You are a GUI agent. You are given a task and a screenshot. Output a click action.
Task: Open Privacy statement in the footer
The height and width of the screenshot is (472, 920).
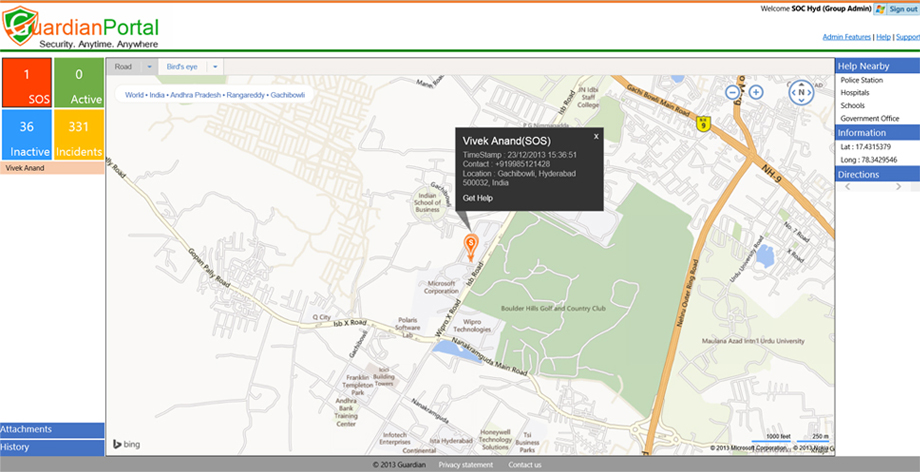[466, 465]
